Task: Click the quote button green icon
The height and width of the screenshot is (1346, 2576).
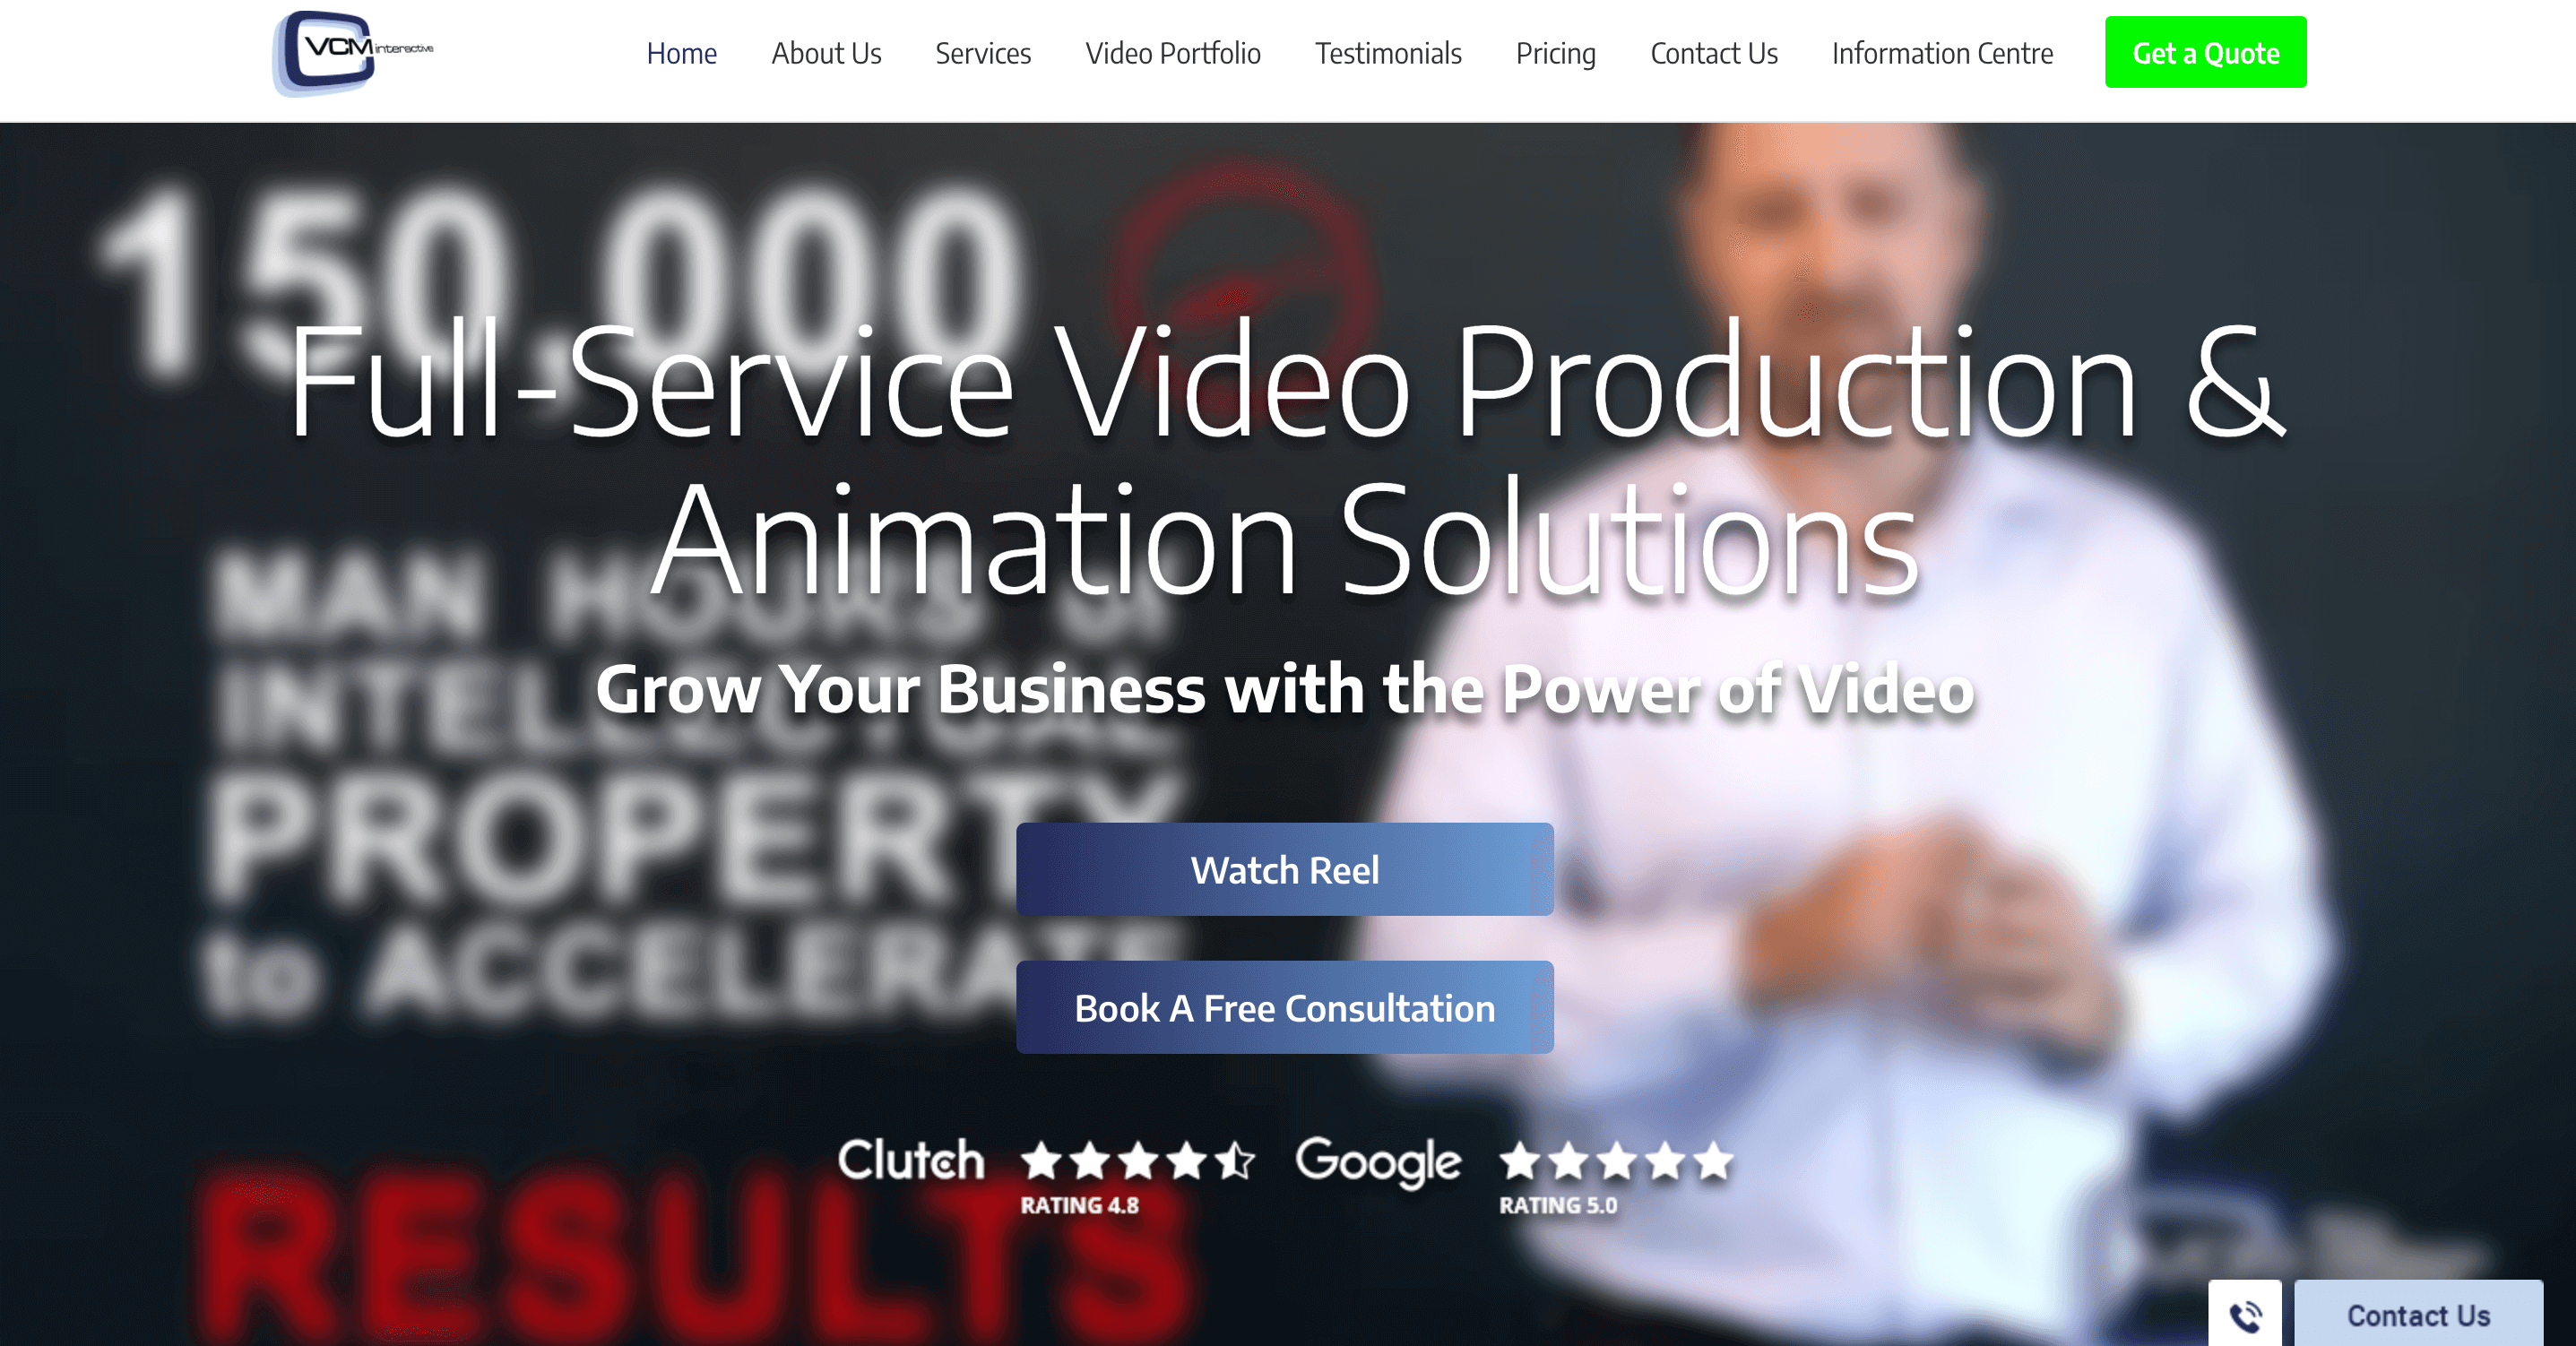Action: 2207,53
